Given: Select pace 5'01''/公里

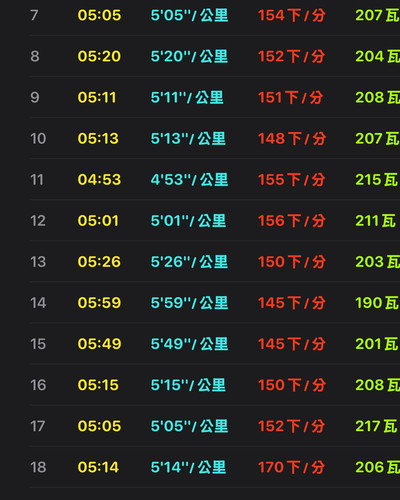Looking at the screenshot, I should click(x=188, y=221).
